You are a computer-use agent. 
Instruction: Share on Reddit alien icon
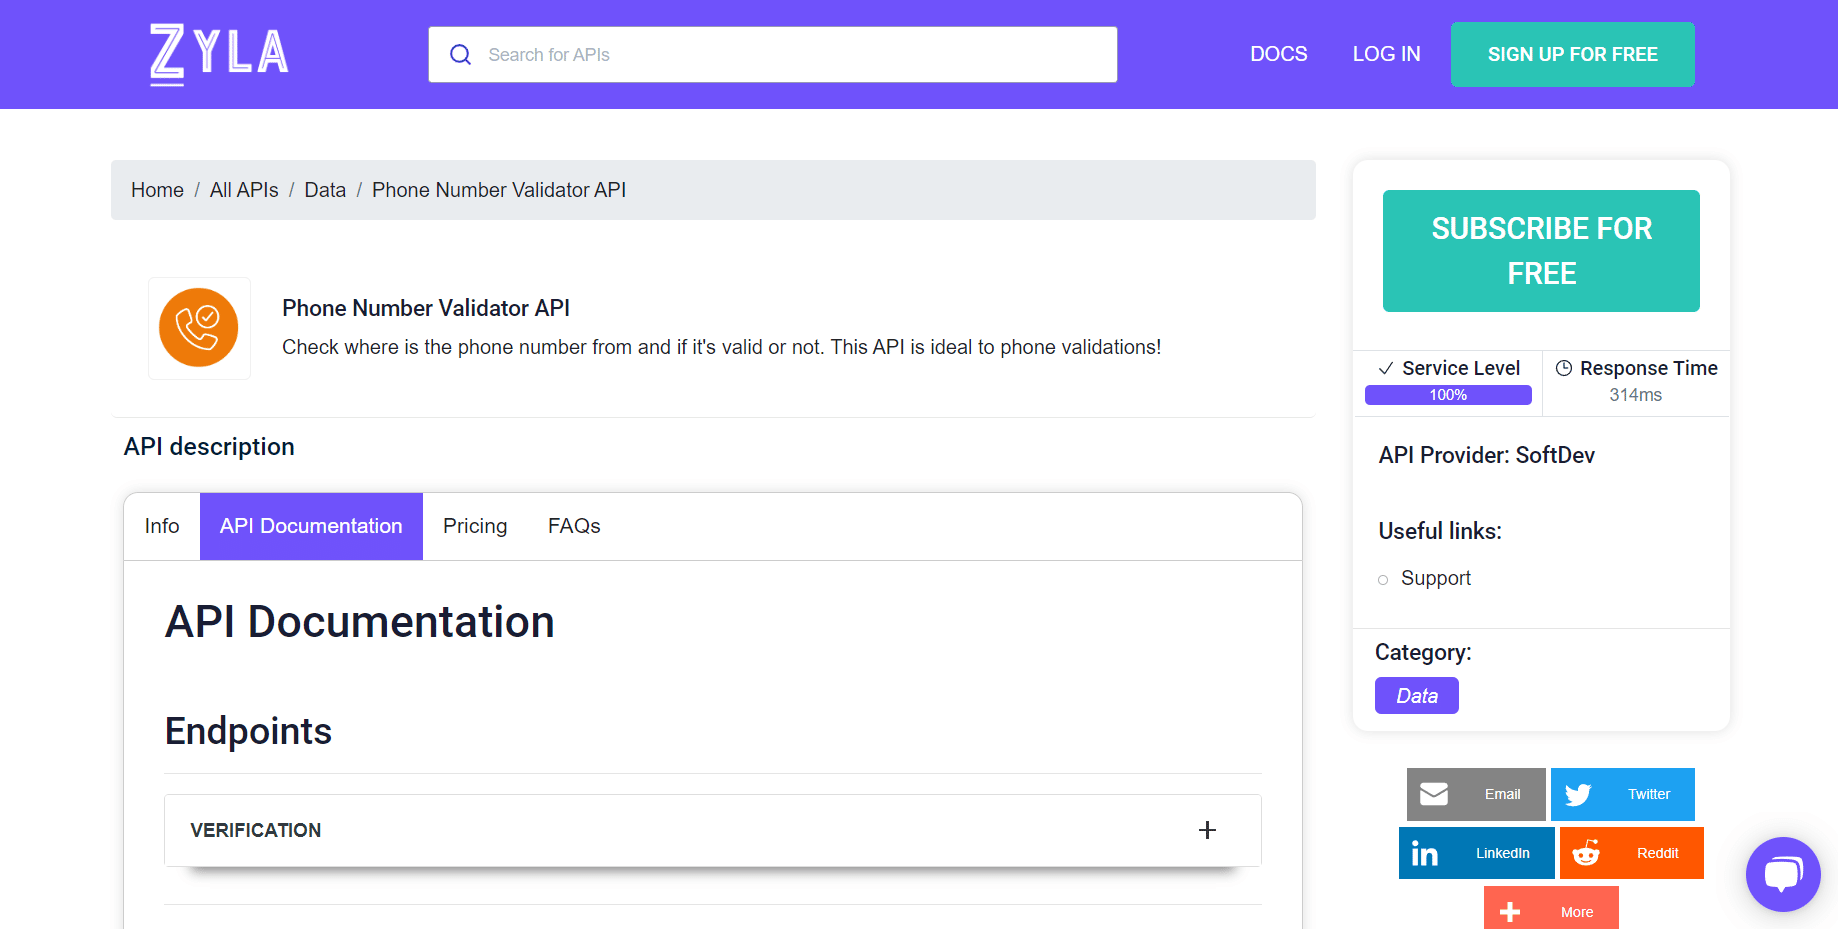click(1586, 853)
